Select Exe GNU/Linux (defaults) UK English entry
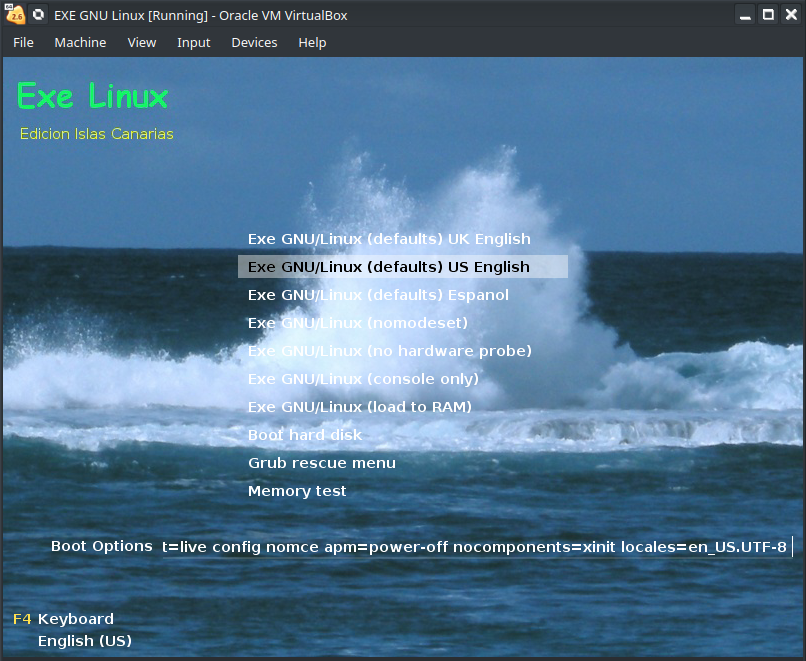Viewport: 806px width, 661px height. coord(389,239)
